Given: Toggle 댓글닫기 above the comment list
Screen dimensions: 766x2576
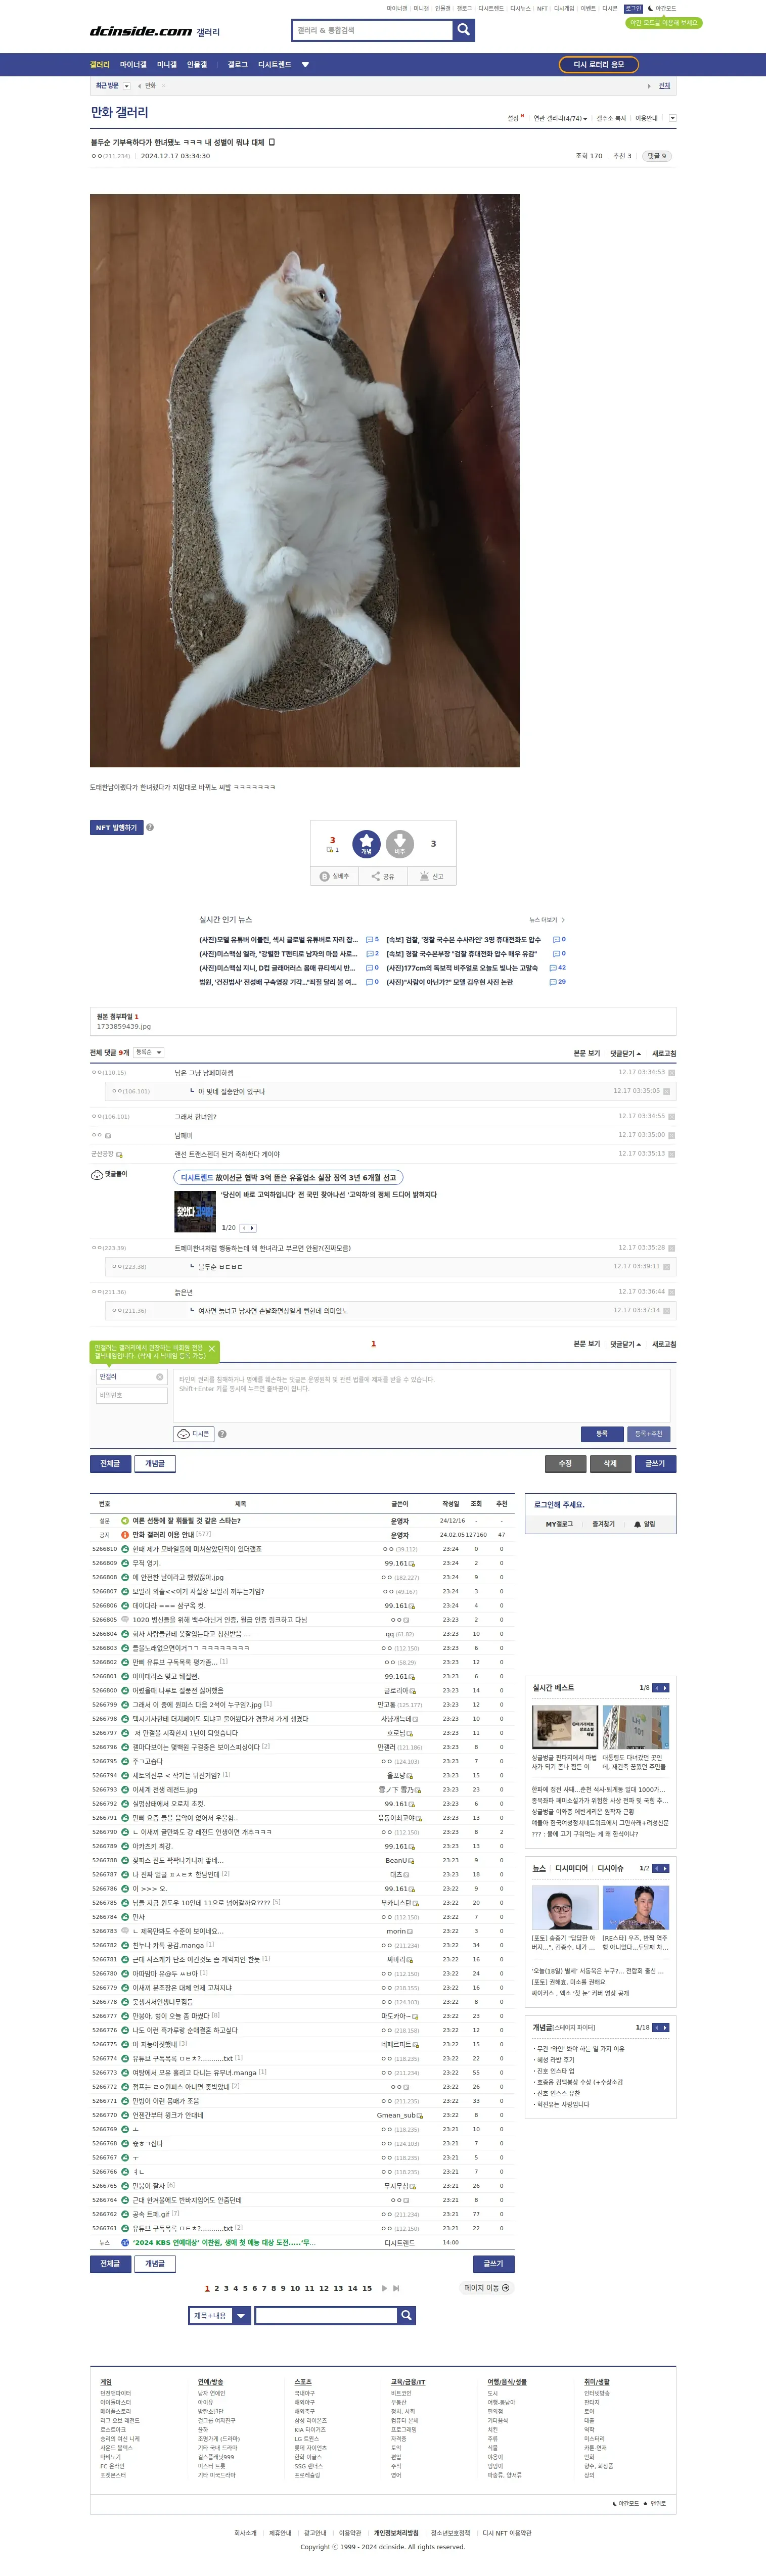Looking at the screenshot, I should [x=625, y=1053].
